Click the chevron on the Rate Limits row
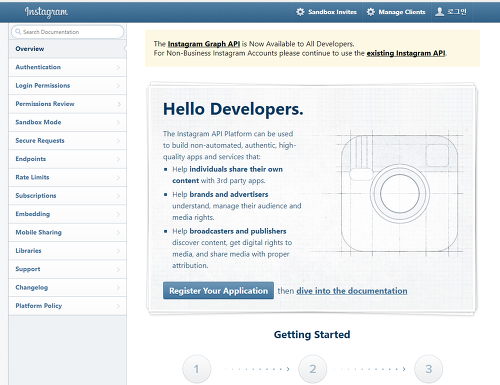 pos(118,177)
